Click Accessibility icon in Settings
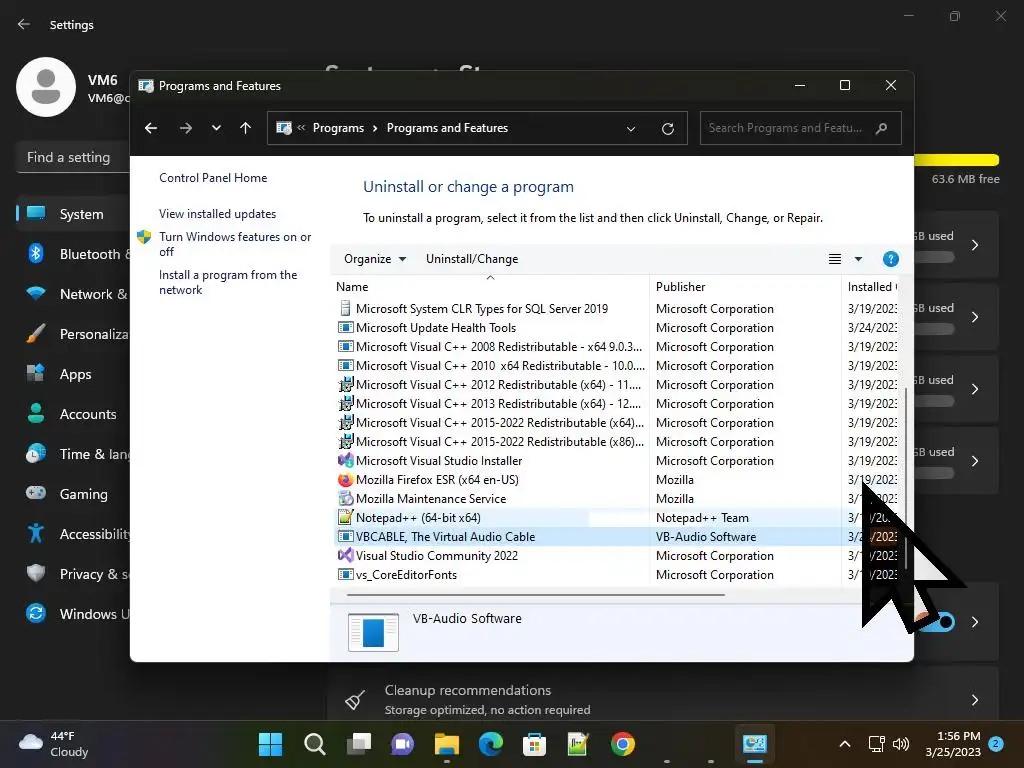The height and width of the screenshot is (768, 1024). (36, 534)
